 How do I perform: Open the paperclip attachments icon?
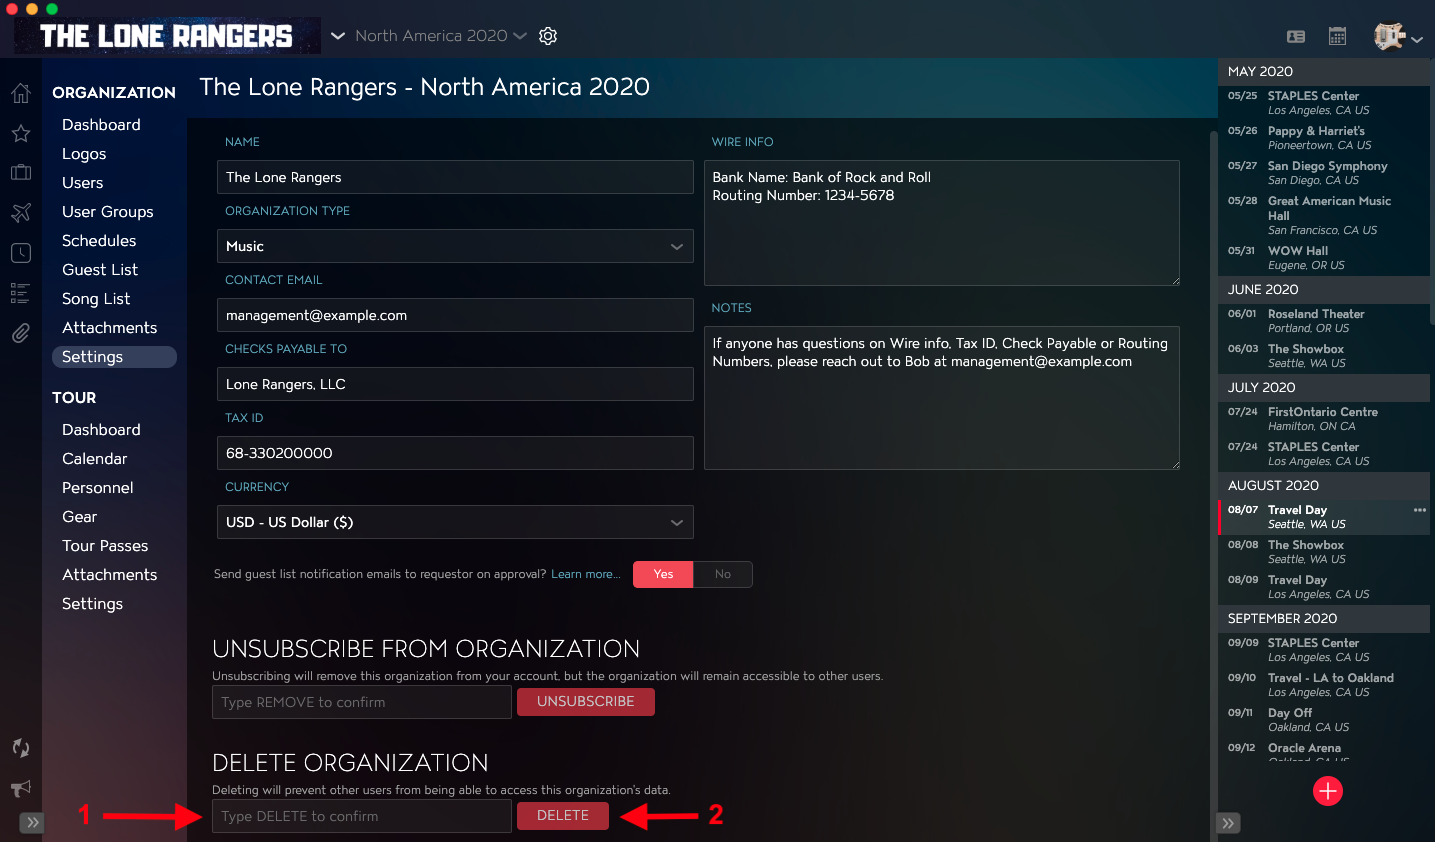[21, 333]
